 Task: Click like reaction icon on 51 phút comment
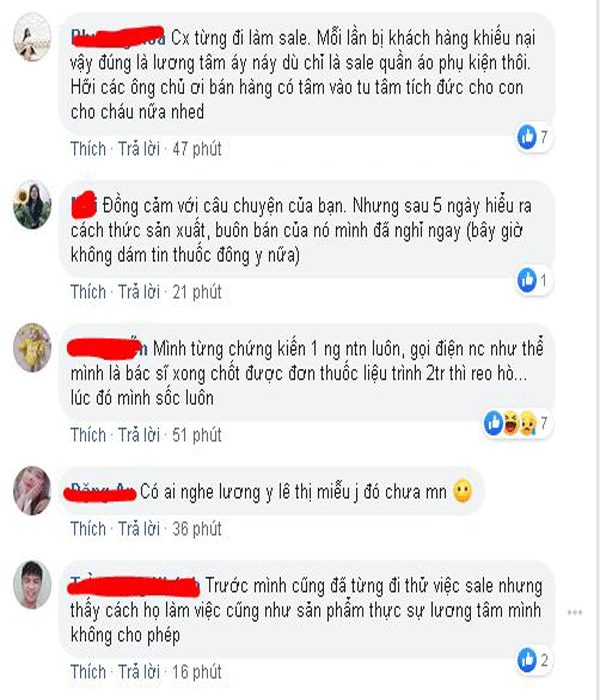point(494,423)
